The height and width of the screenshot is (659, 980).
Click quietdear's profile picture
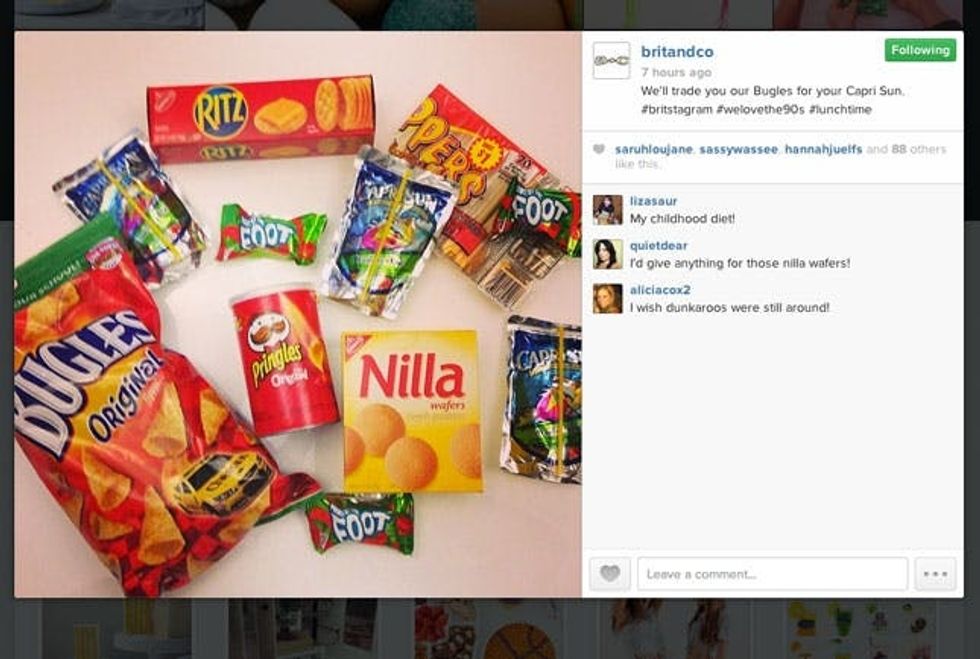pos(608,254)
